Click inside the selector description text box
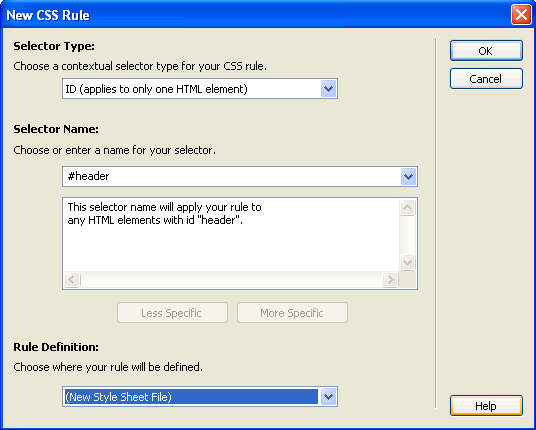536x430 pixels. pos(231,234)
